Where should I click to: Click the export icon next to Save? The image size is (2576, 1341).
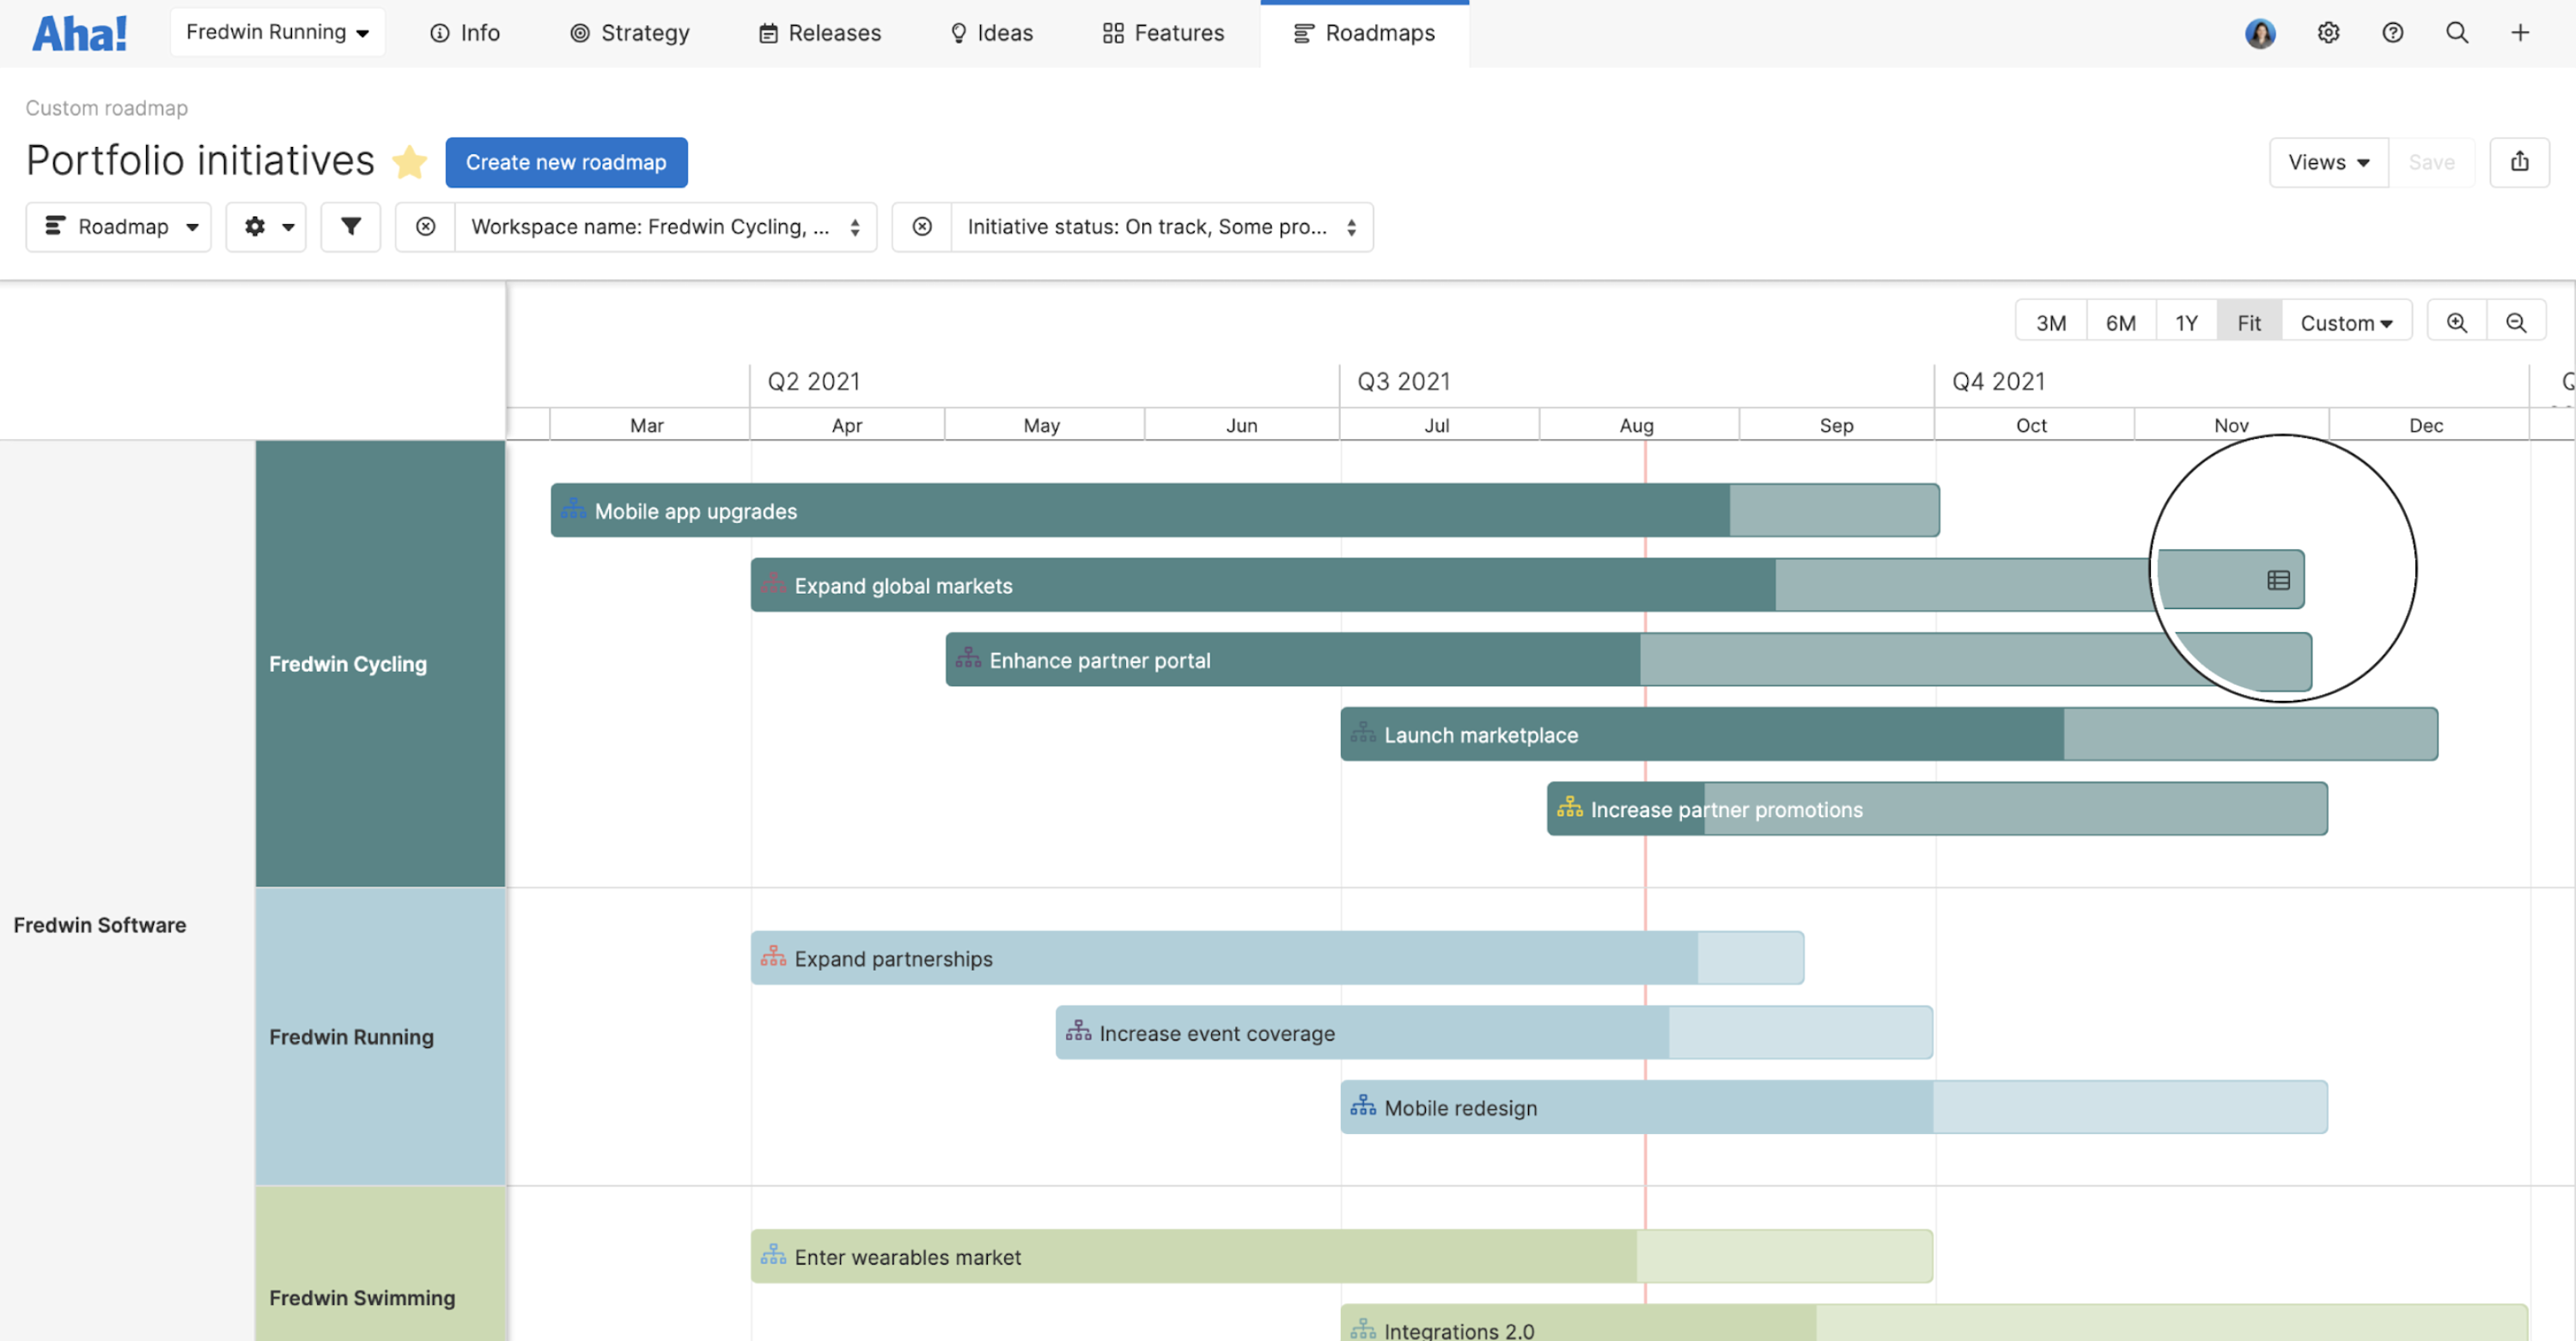tap(2520, 162)
